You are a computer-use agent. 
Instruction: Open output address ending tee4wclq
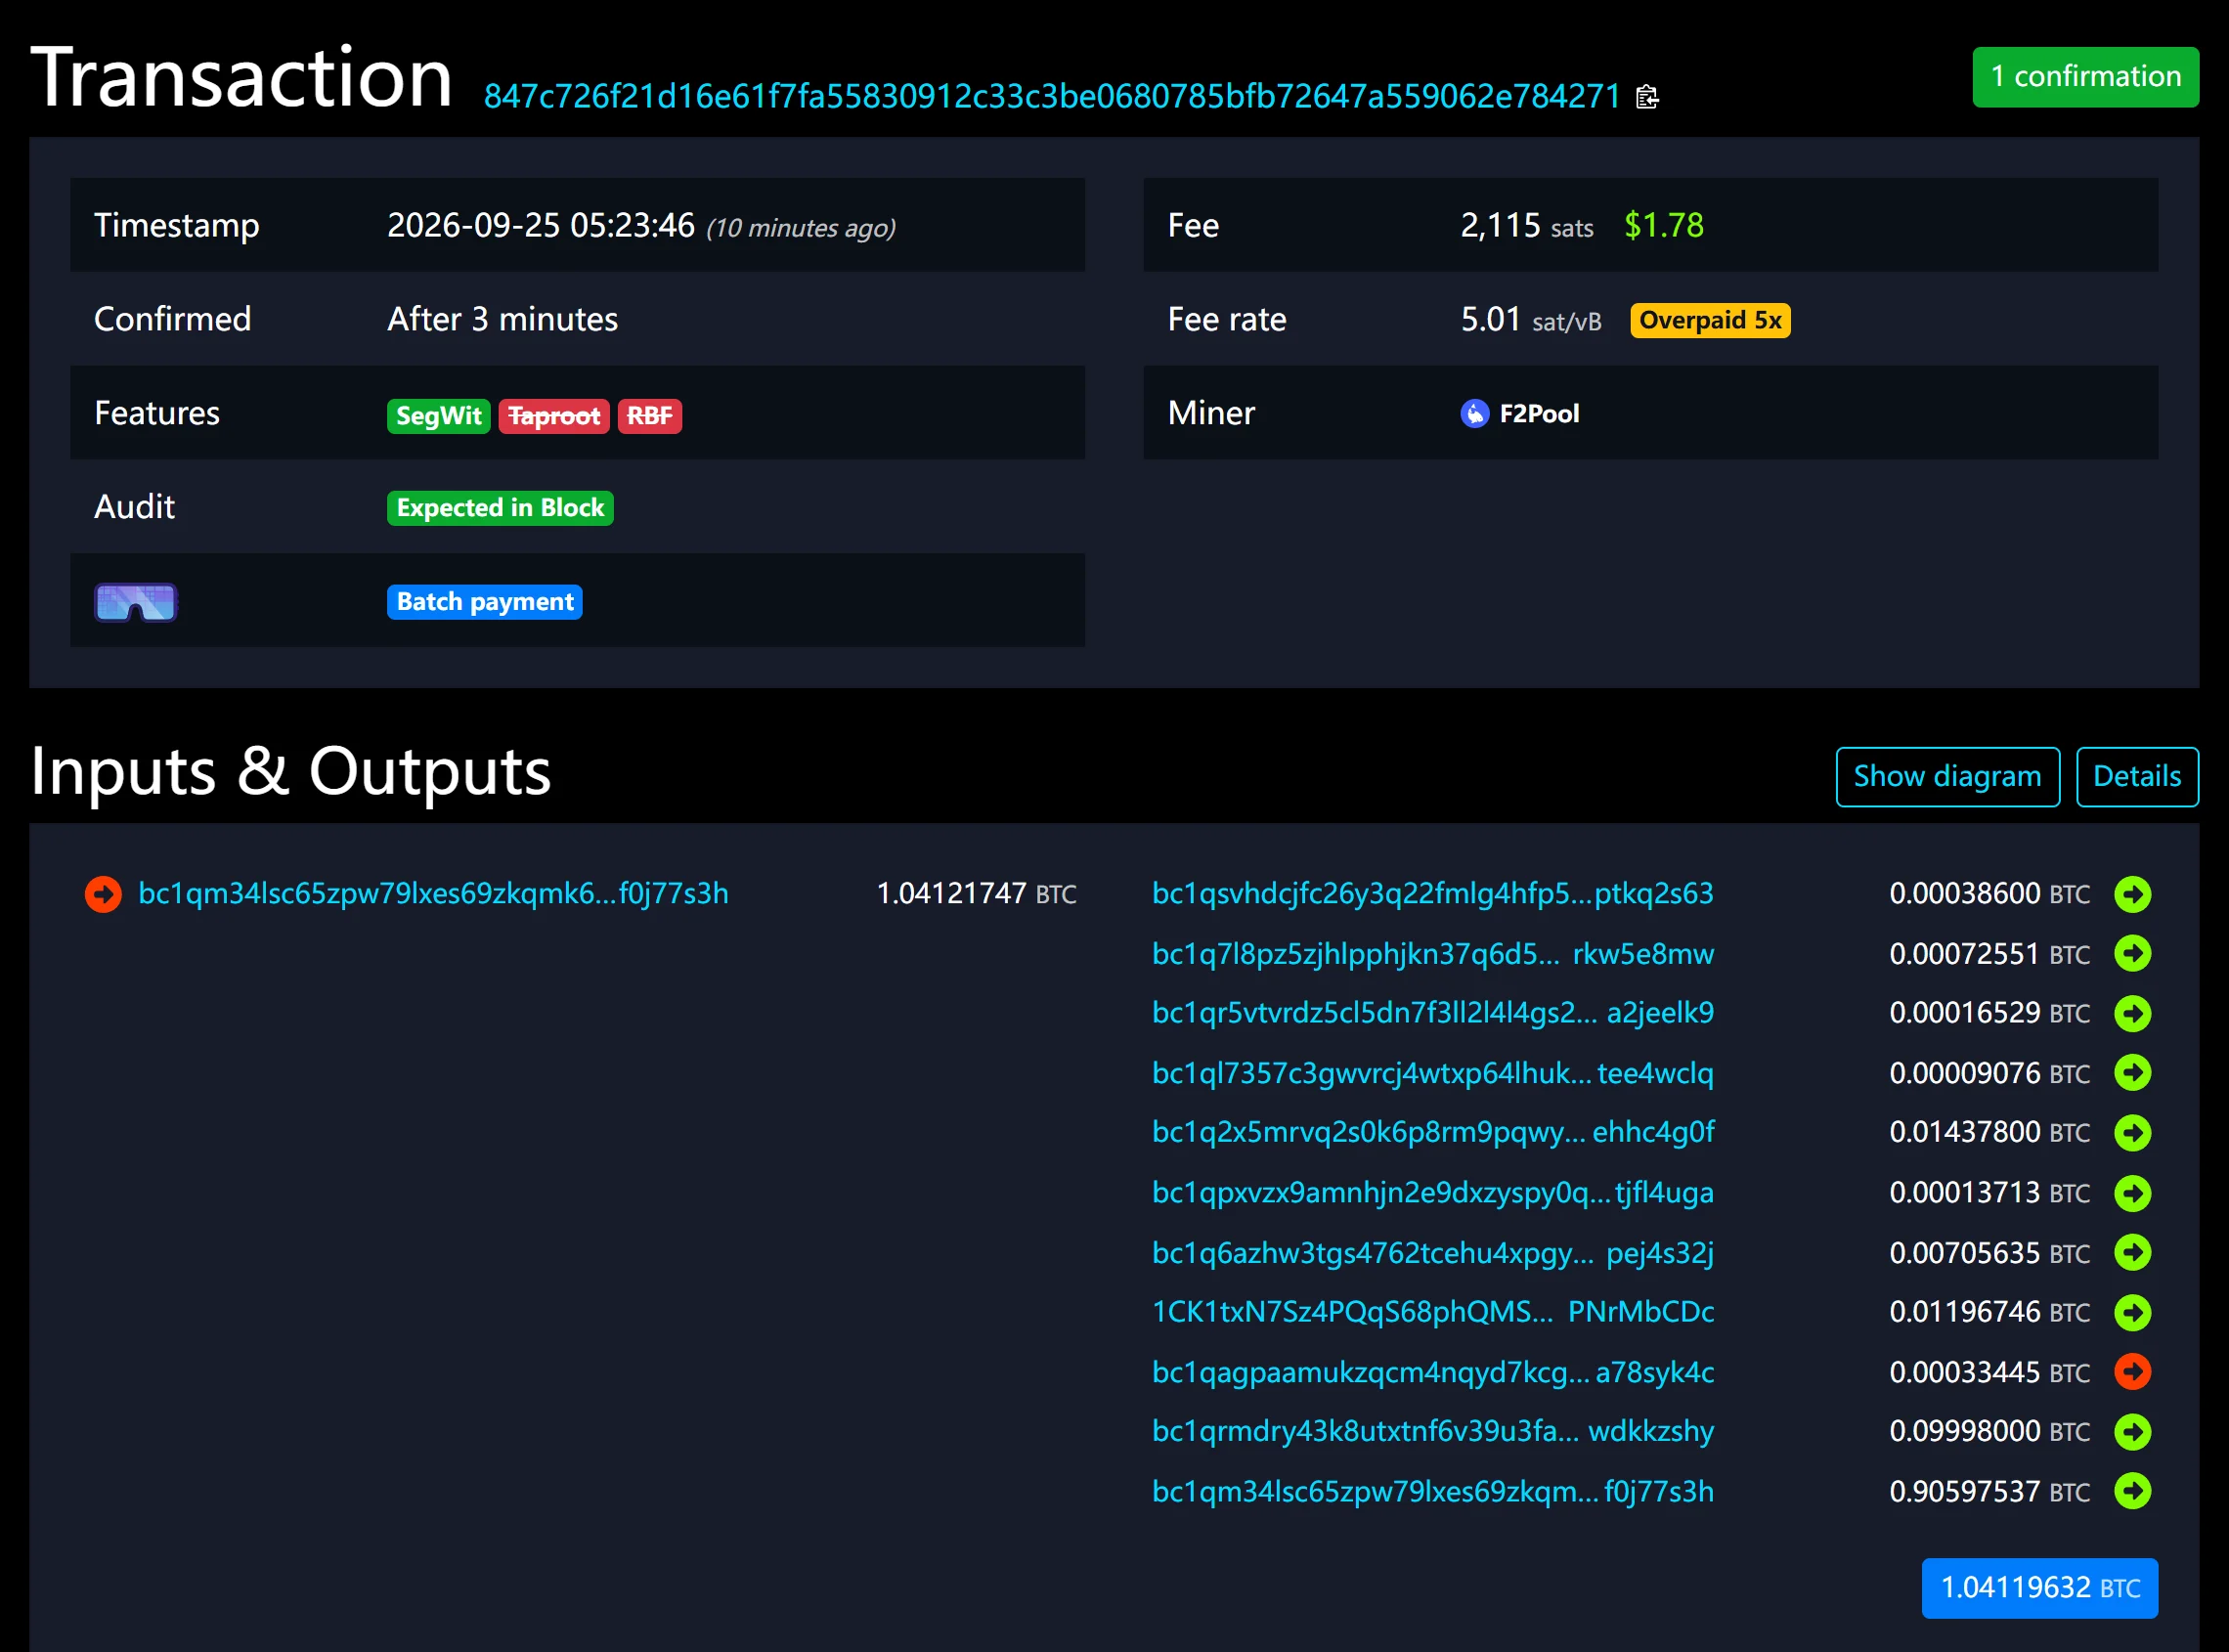coord(1432,1073)
